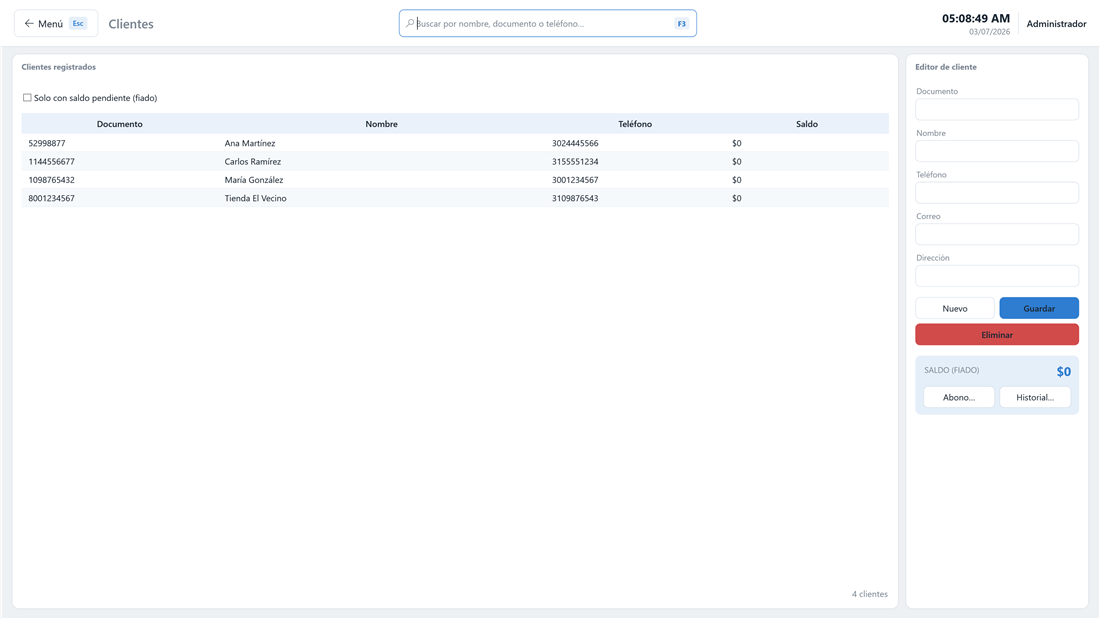Click the Esc shortcut badge

pyautogui.click(x=78, y=23)
